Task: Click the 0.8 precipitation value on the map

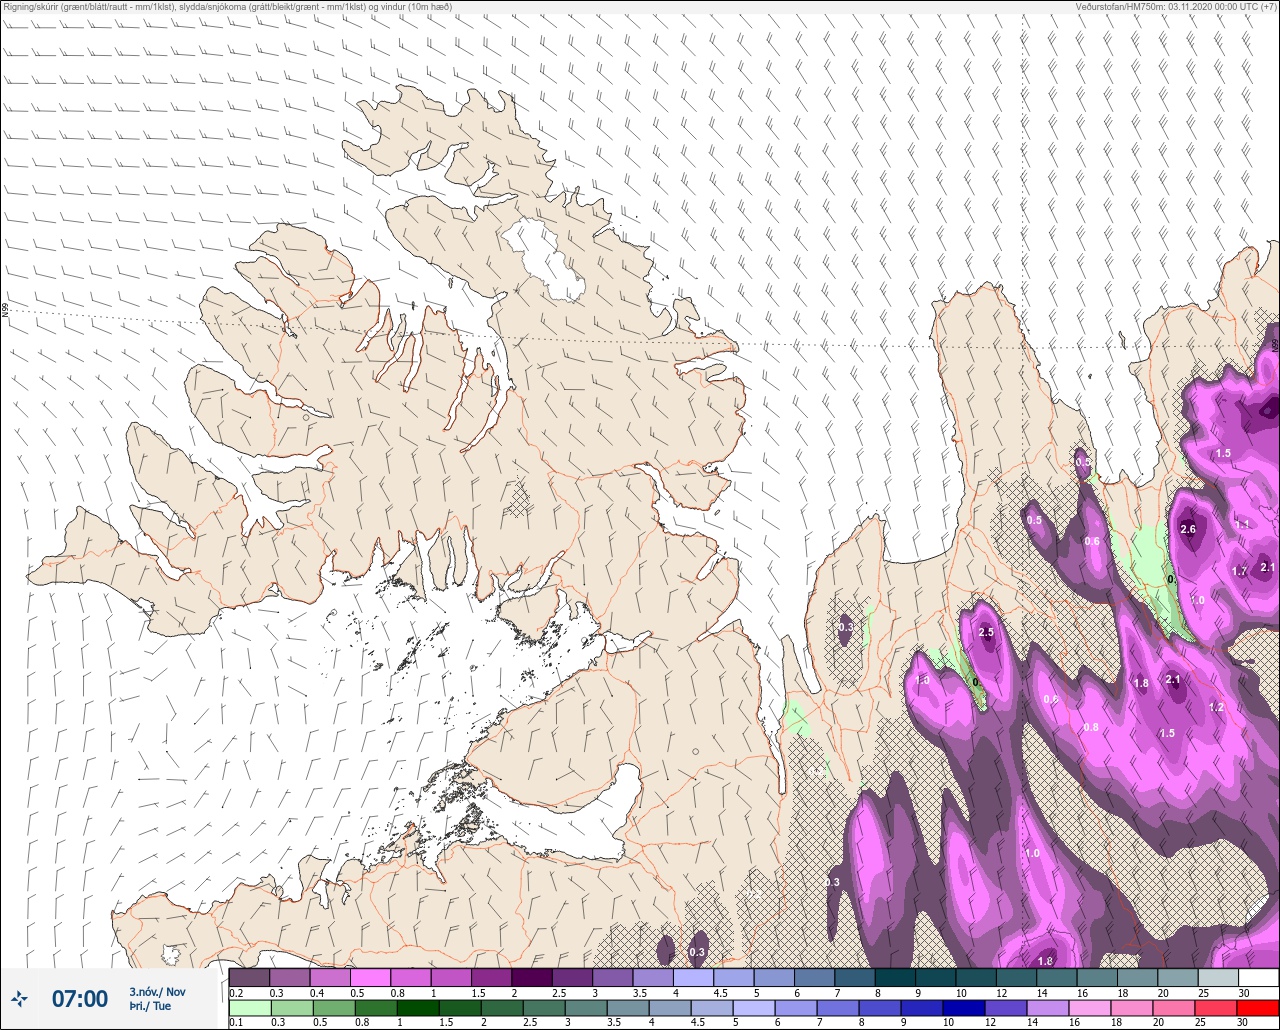Action: tap(1091, 727)
